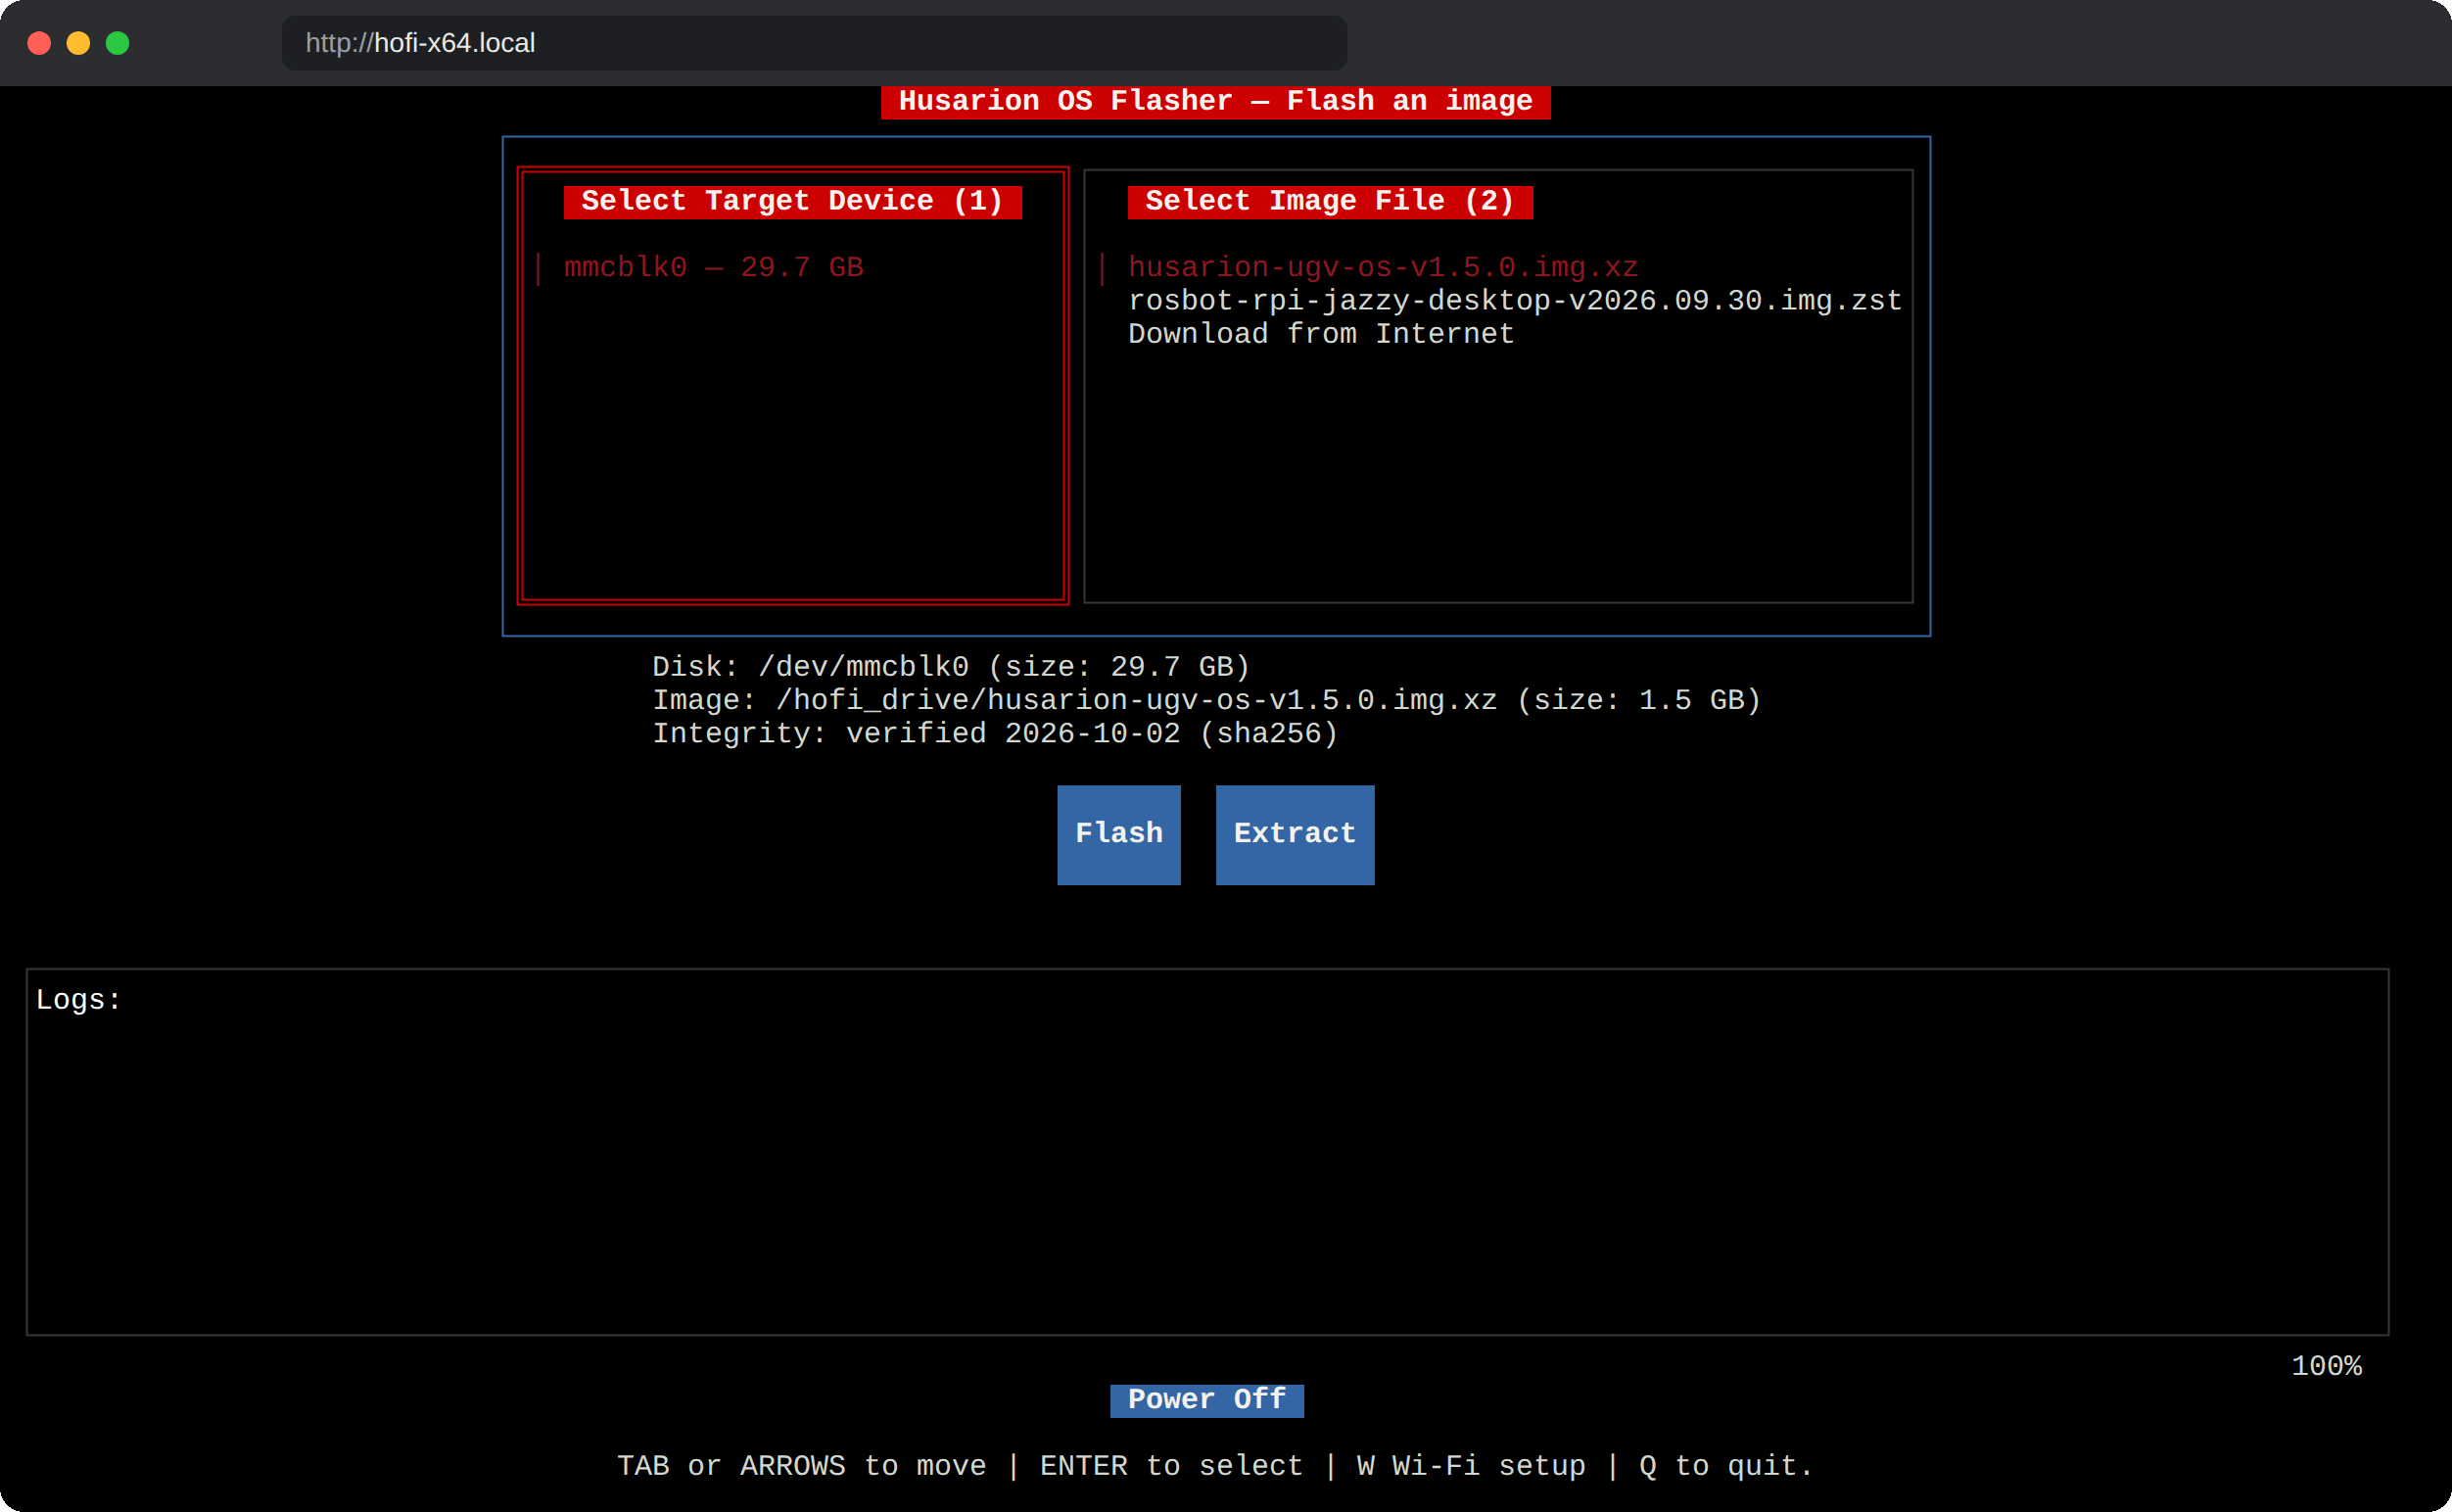This screenshot has width=2452, height=1512.
Task: Choose rosbot-rpi-jazzy-desktop-v2026.09.30.img.zst image
Action: (1514, 300)
